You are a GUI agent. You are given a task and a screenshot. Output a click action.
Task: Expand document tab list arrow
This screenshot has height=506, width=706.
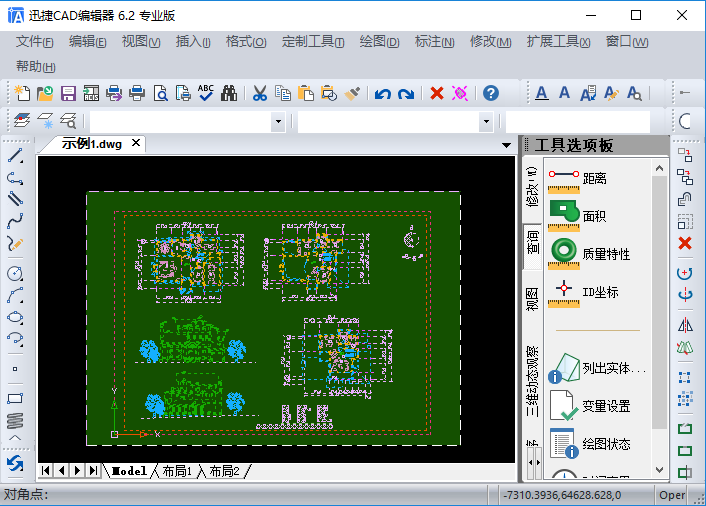[505, 144]
